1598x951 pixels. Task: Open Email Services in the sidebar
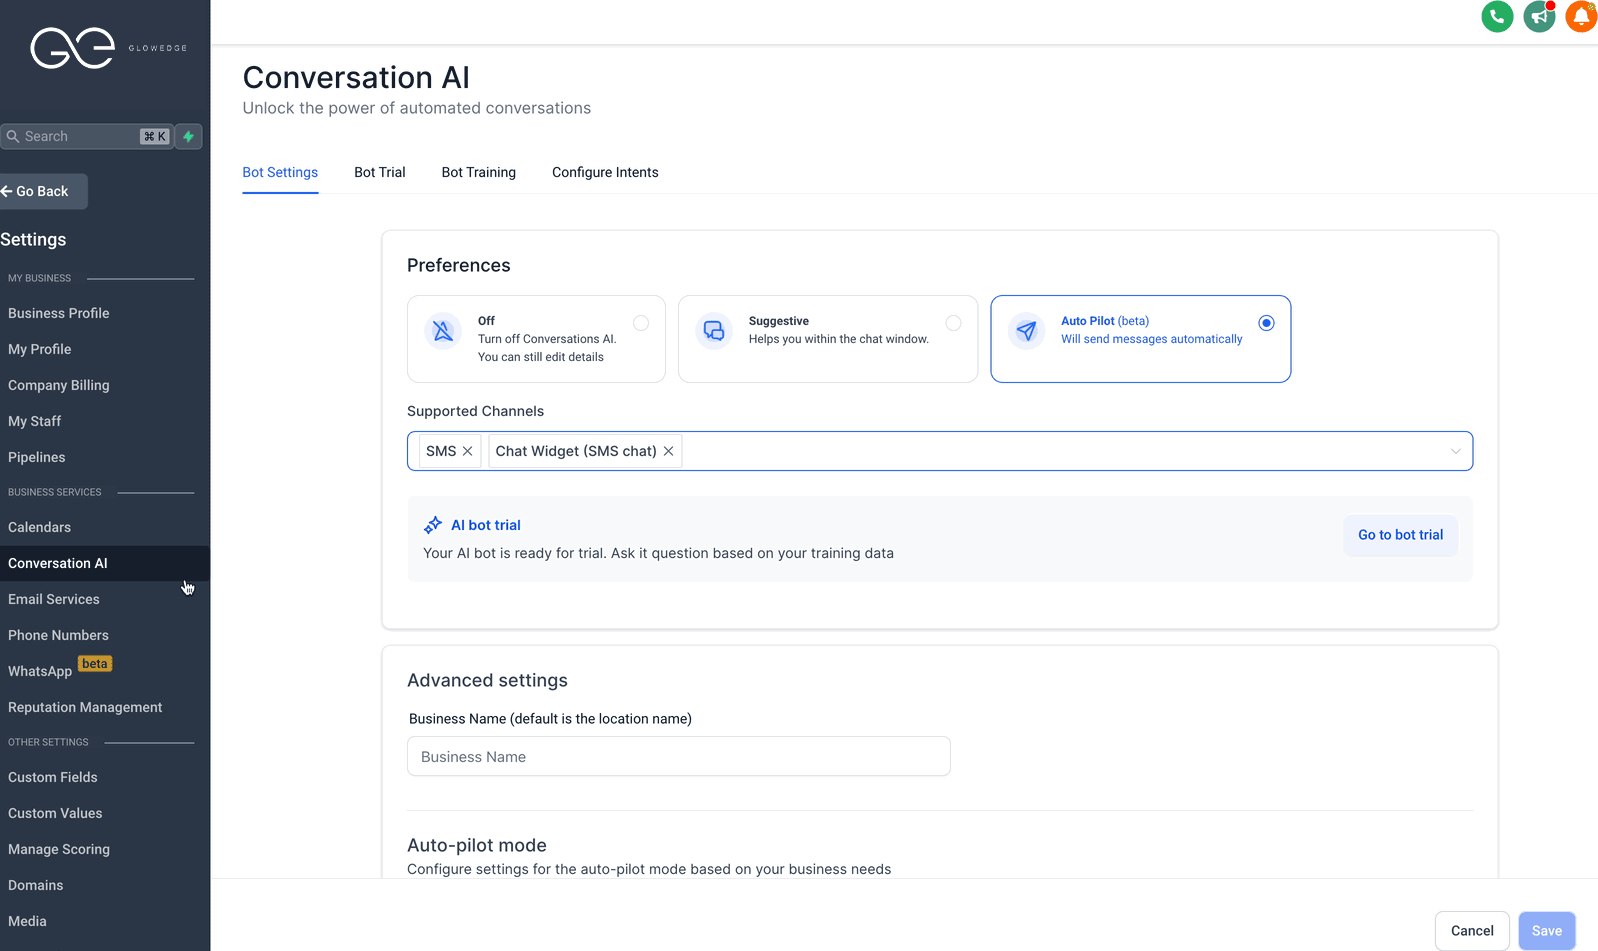tap(54, 599)
